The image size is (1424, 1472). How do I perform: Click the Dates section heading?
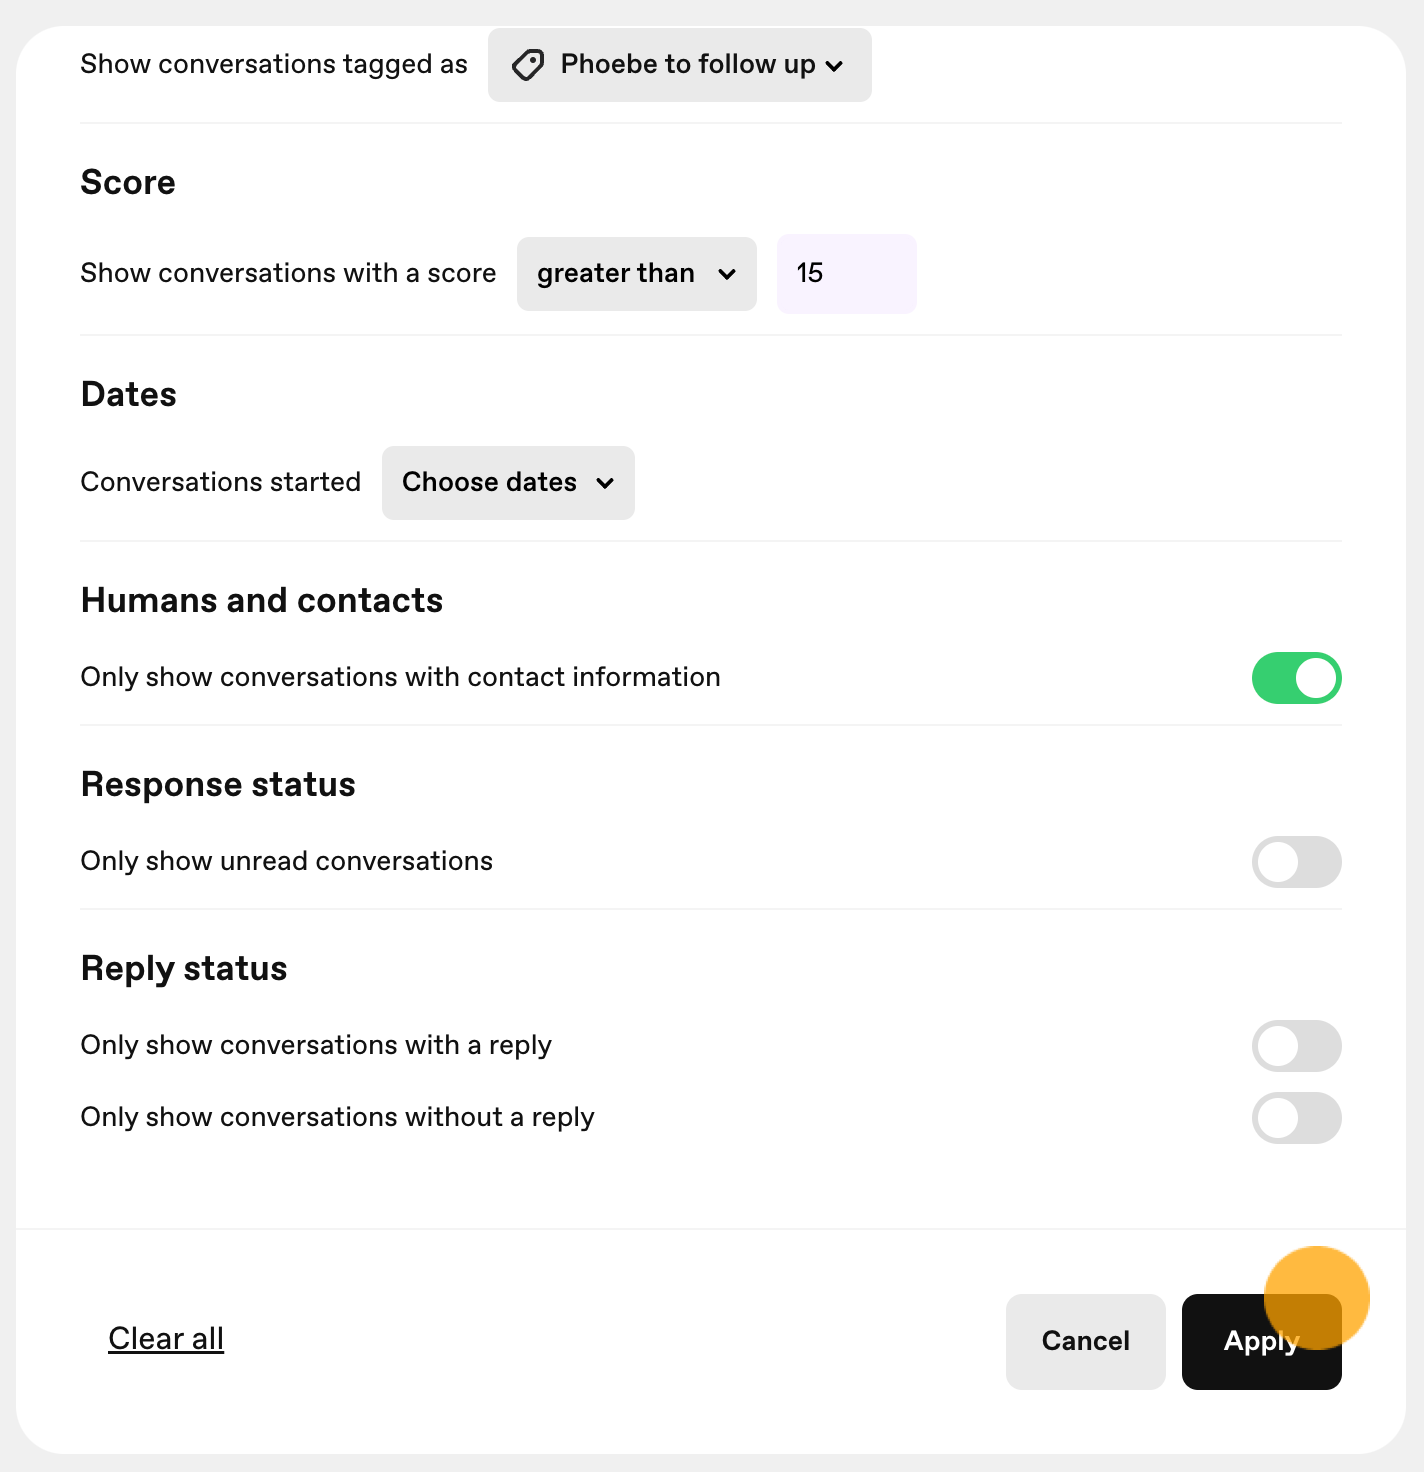click(x=129, y=394)
